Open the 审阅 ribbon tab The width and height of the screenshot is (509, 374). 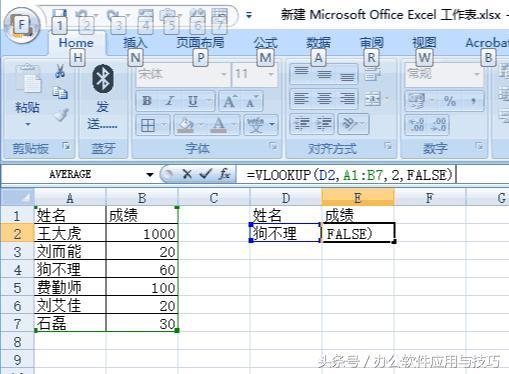point(371,43)
